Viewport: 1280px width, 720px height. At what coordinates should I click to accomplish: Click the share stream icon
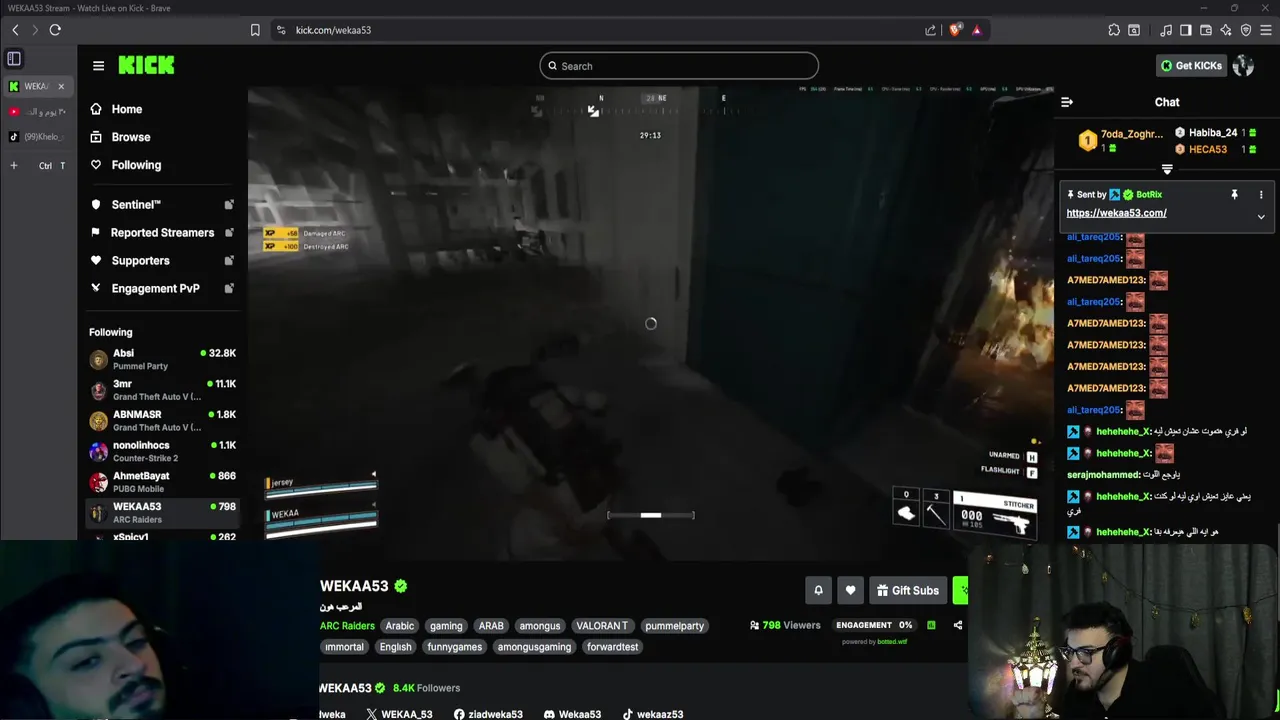[958, 625]
